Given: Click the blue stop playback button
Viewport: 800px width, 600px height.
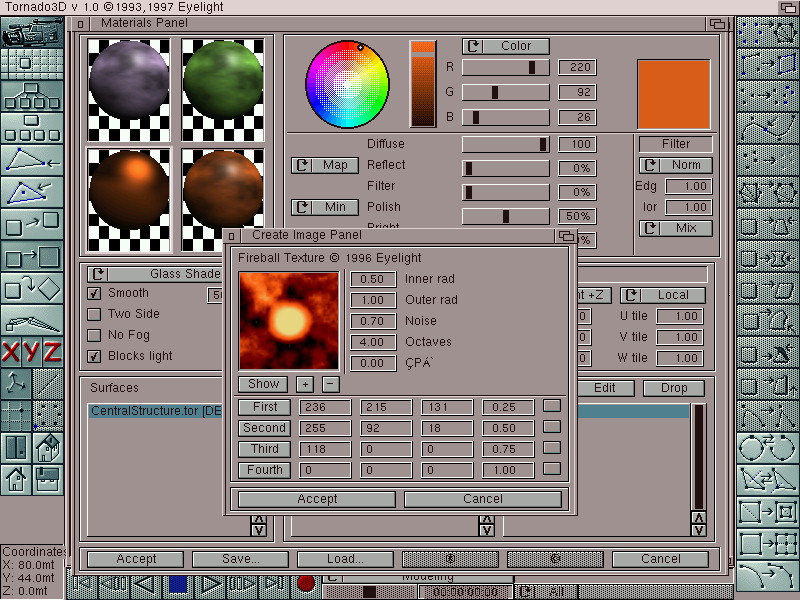Looking at the screenshot, I should 178,584.
